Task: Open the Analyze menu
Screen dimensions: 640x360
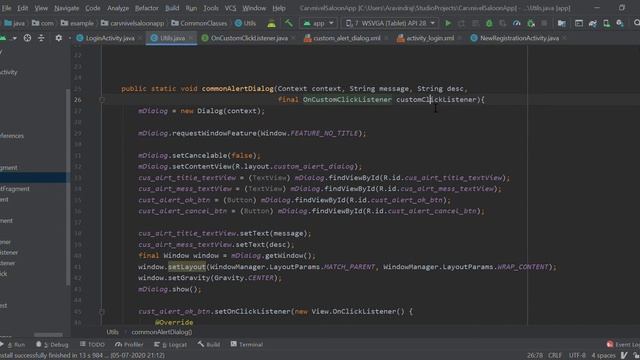Action: (x=118, y=8)
